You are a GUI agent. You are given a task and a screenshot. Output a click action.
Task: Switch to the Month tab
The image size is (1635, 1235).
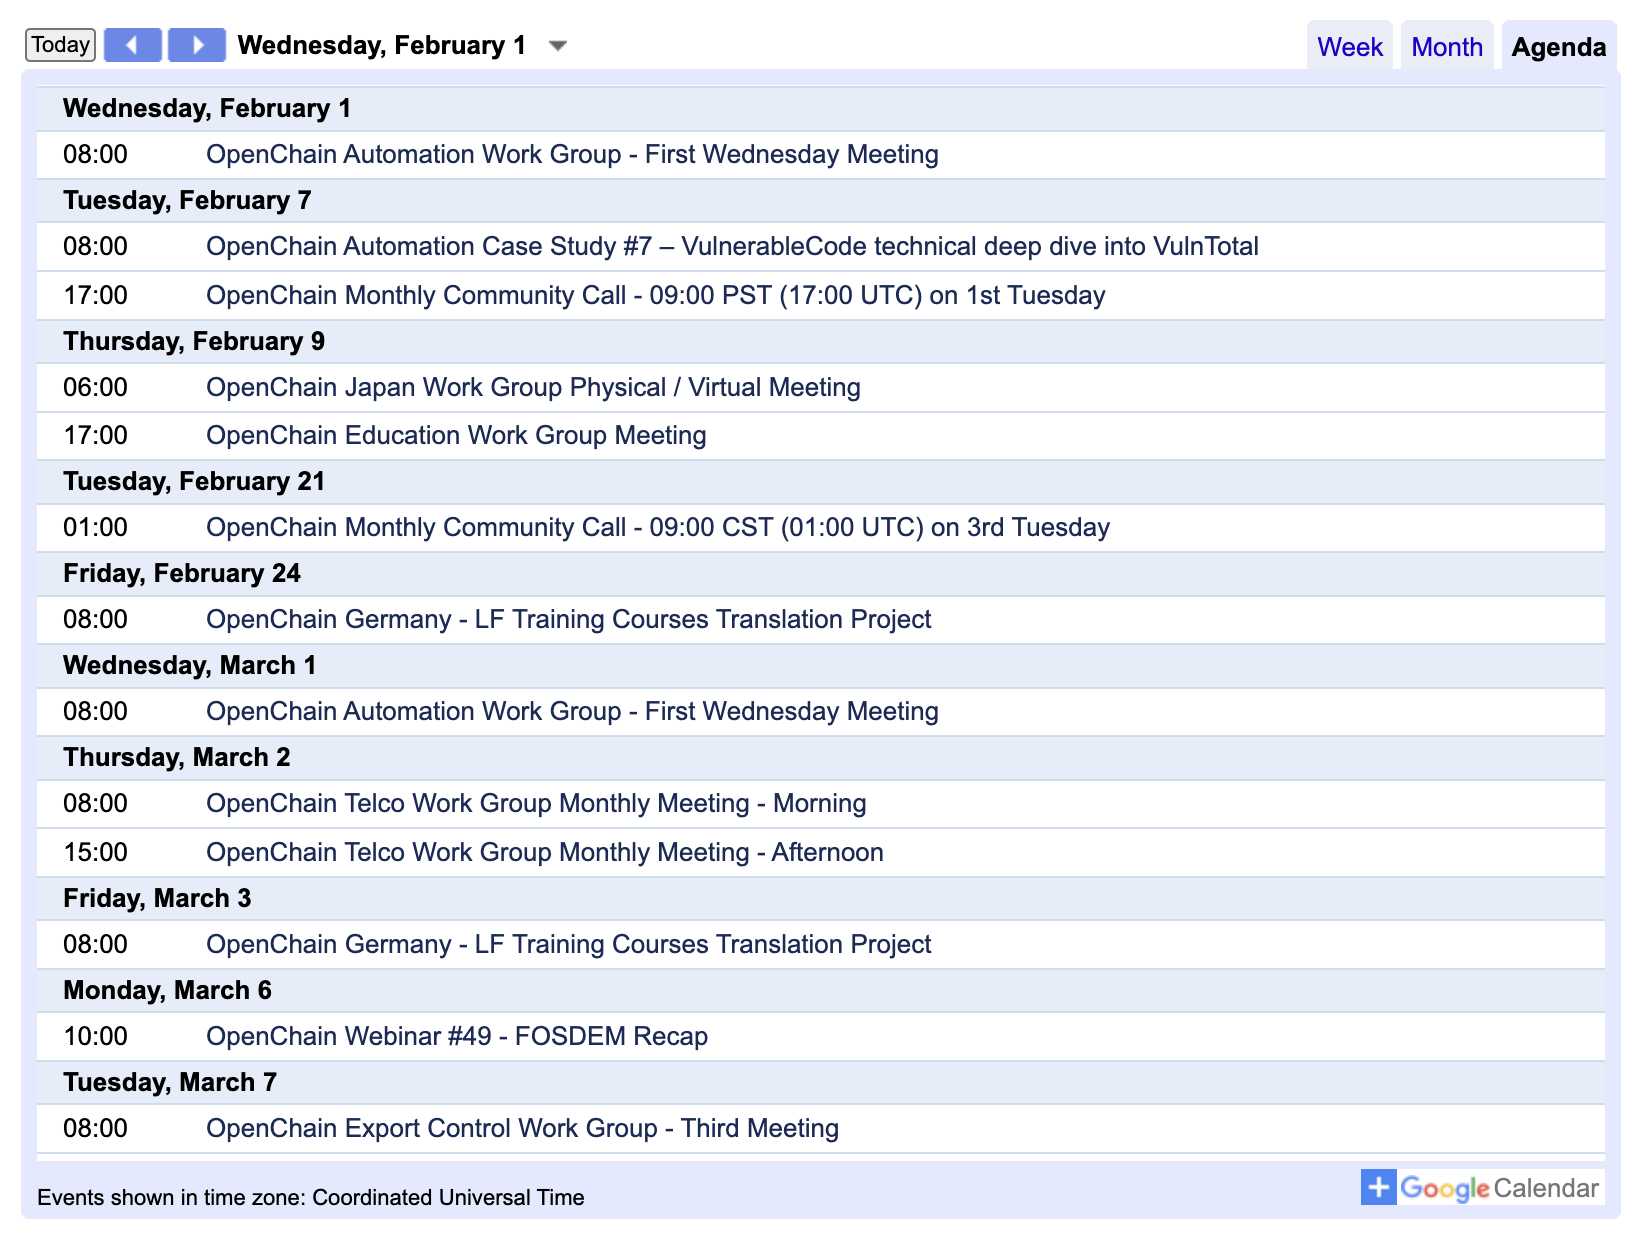[1446, 47]
